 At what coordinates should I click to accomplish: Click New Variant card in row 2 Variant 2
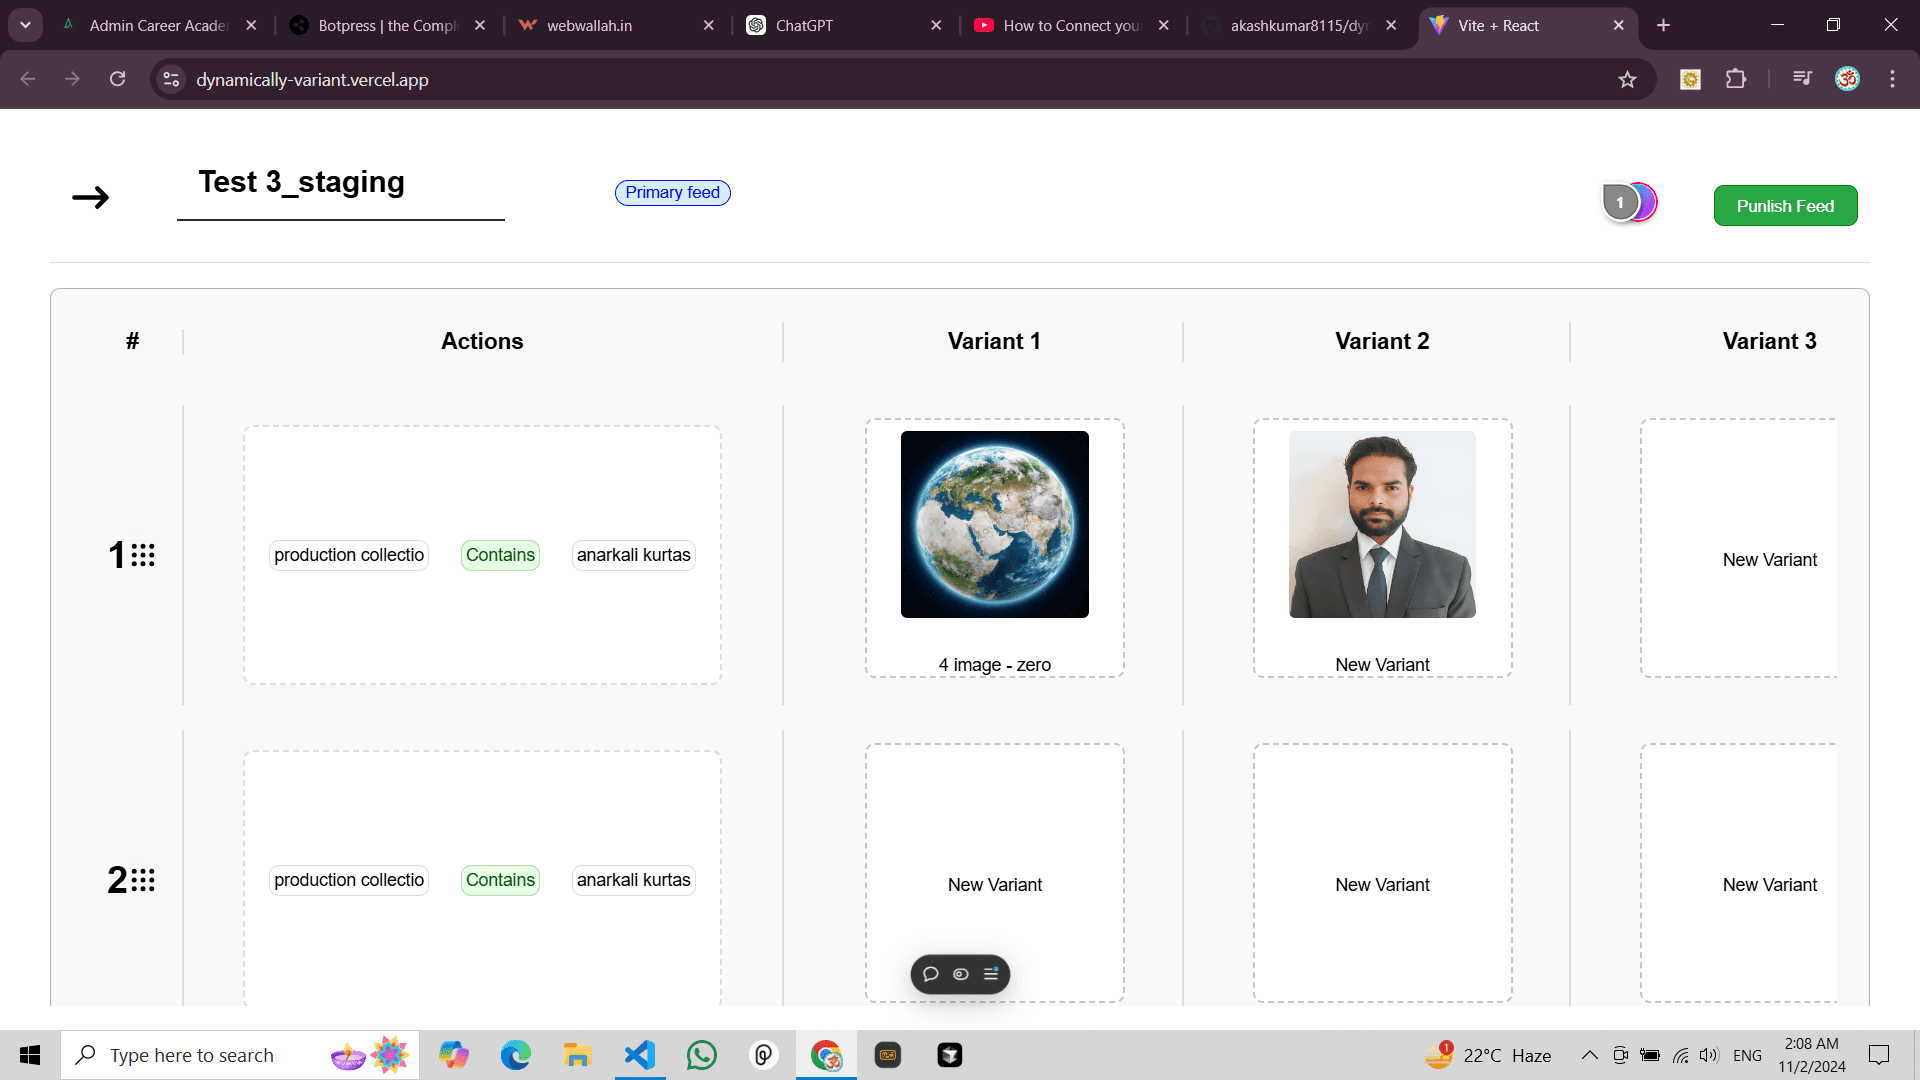tap(1382, 873)
